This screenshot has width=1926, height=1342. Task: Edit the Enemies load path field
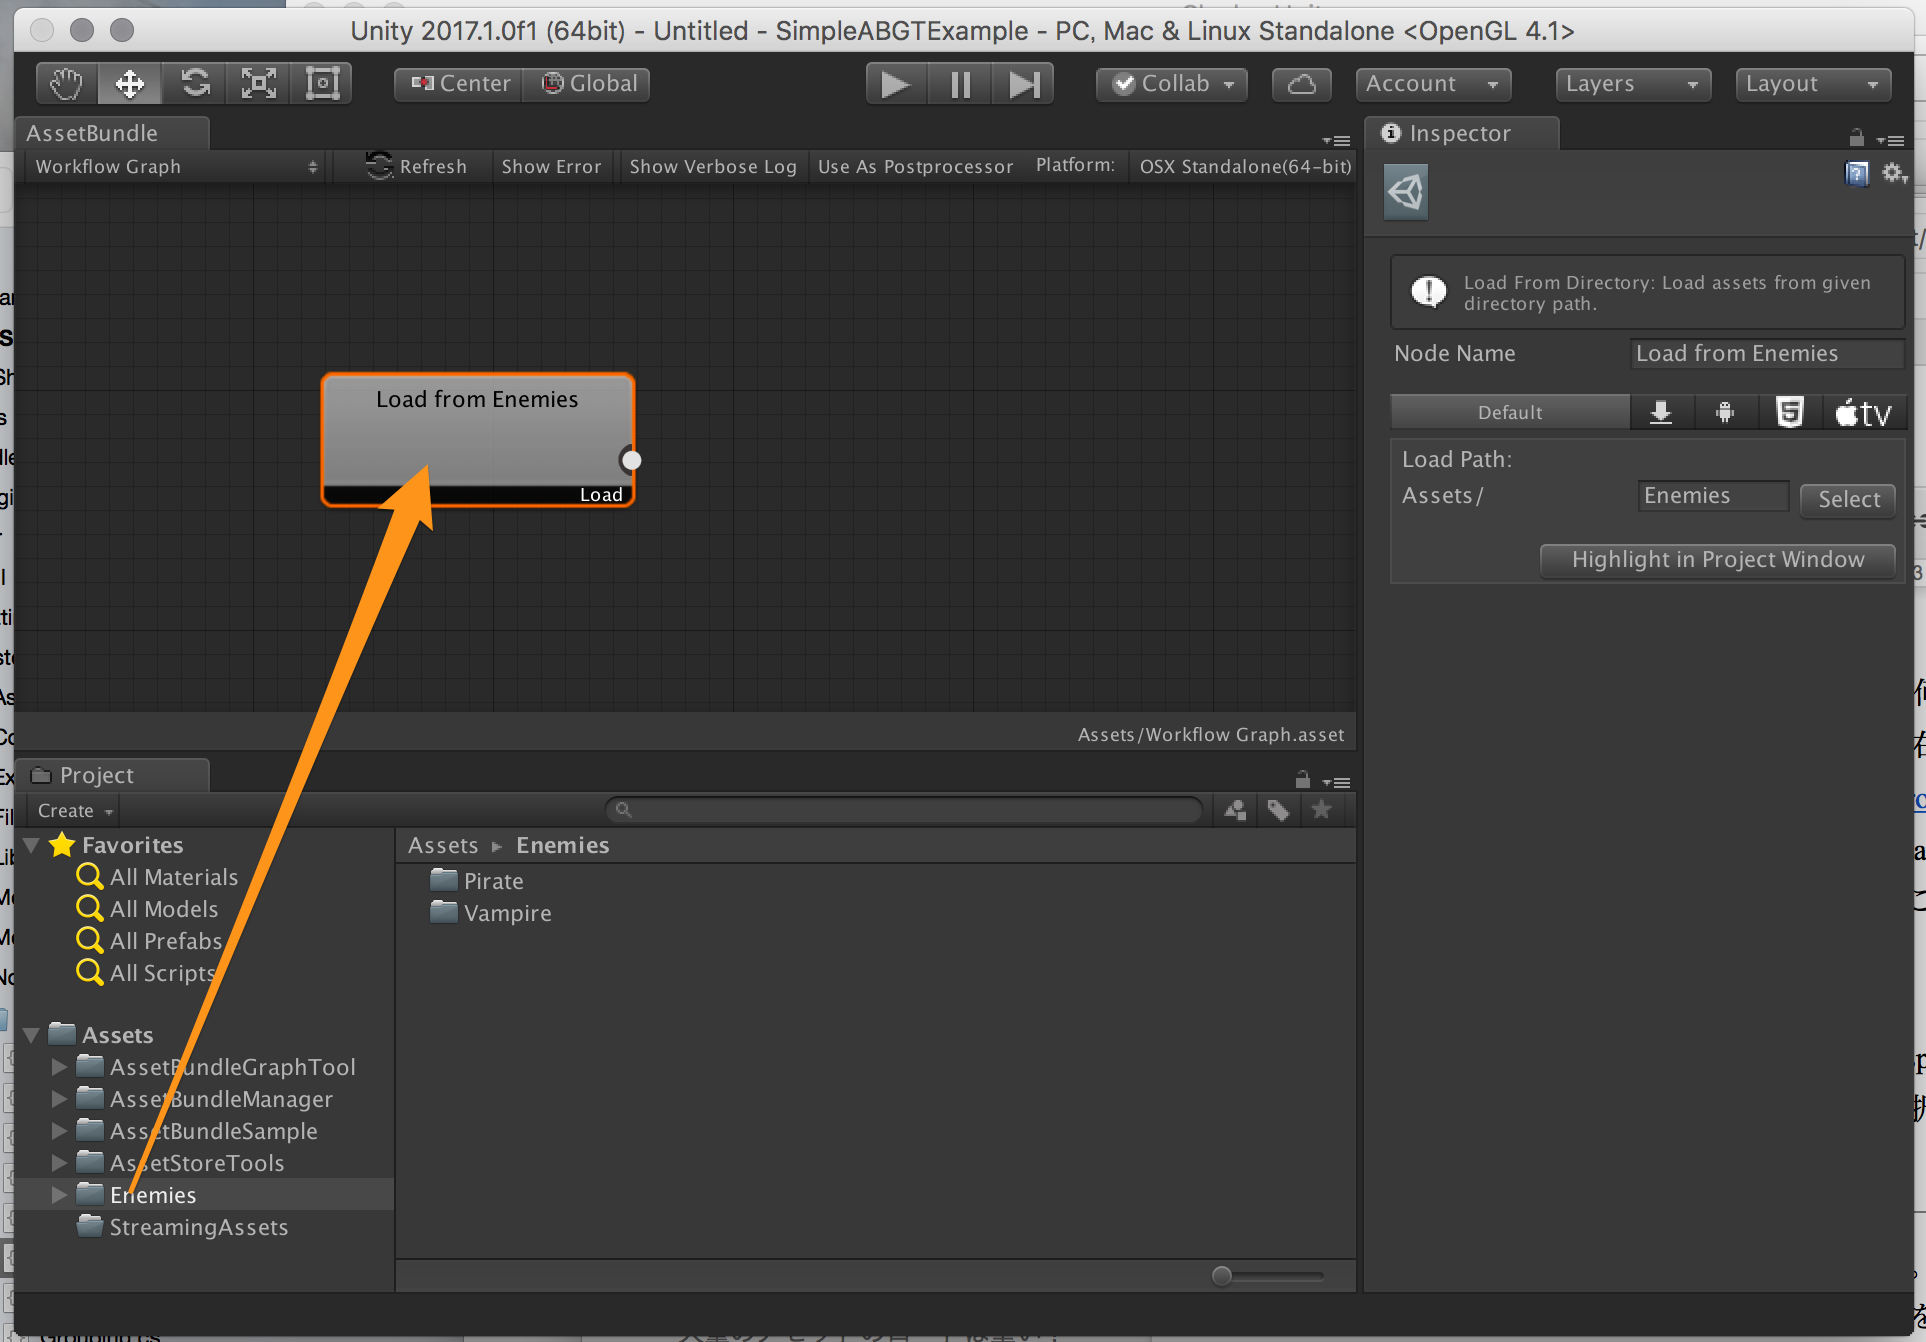coord(1713,496)
